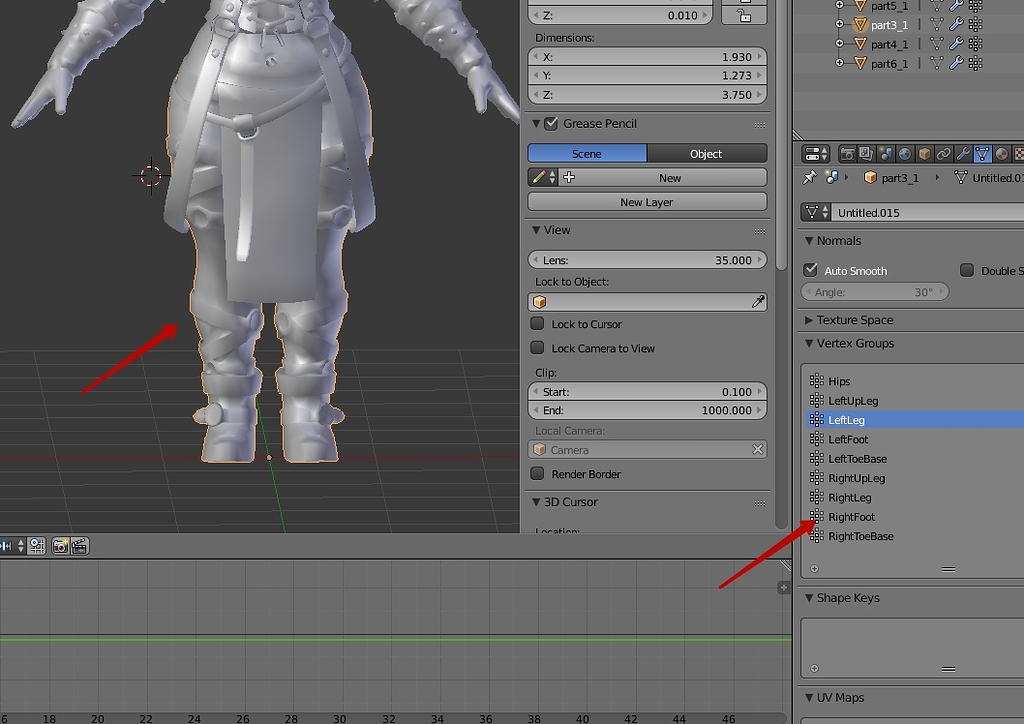Switch grease pencil source to Scene

[587, 153]
